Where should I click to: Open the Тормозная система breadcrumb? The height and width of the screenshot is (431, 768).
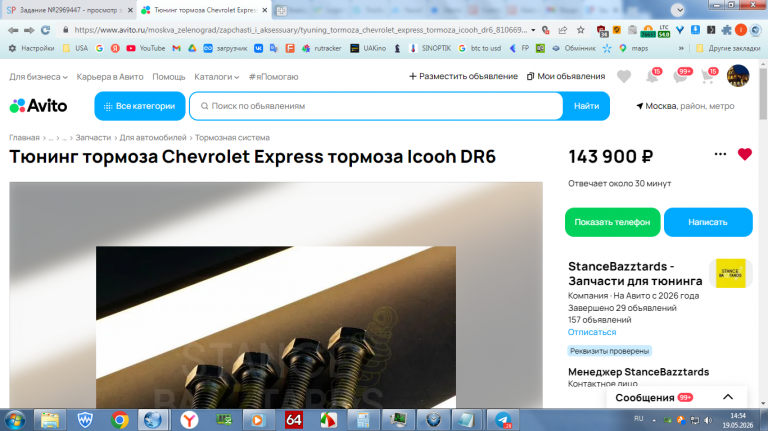(232, 138)
